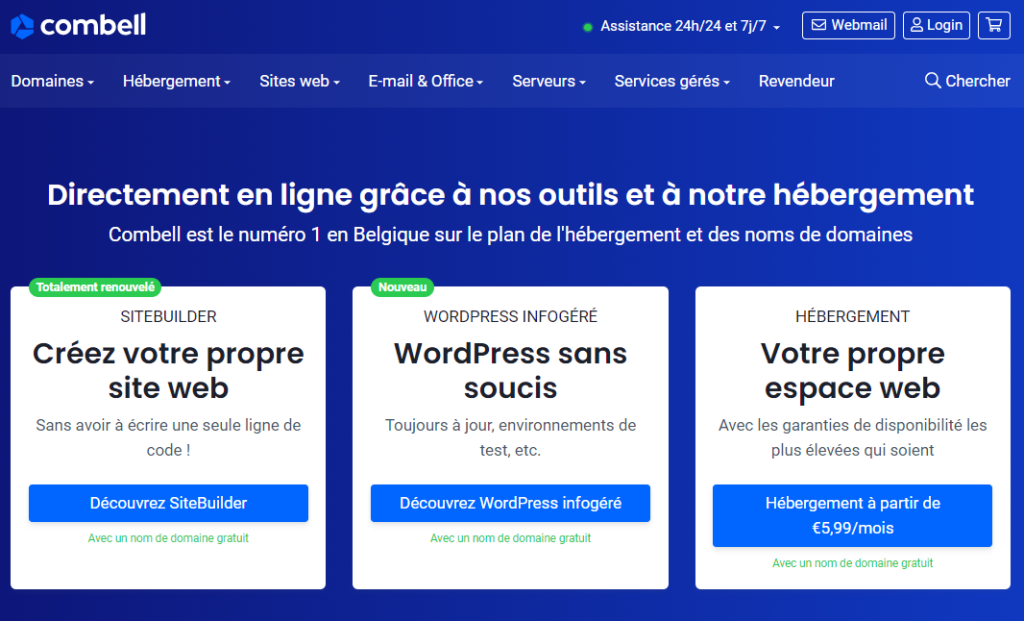Click the green online status dot
Image resolution: width=1024 pixels, height=621 pixels.
pyautogui.click(x=588, y=27)
